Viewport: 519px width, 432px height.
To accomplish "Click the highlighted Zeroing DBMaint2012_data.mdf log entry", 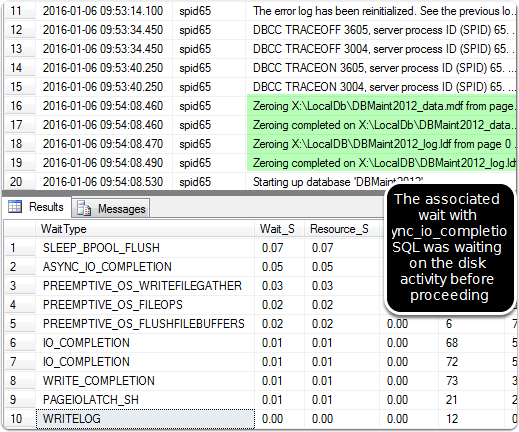I will pyautogui.click(x=382, y=106).
